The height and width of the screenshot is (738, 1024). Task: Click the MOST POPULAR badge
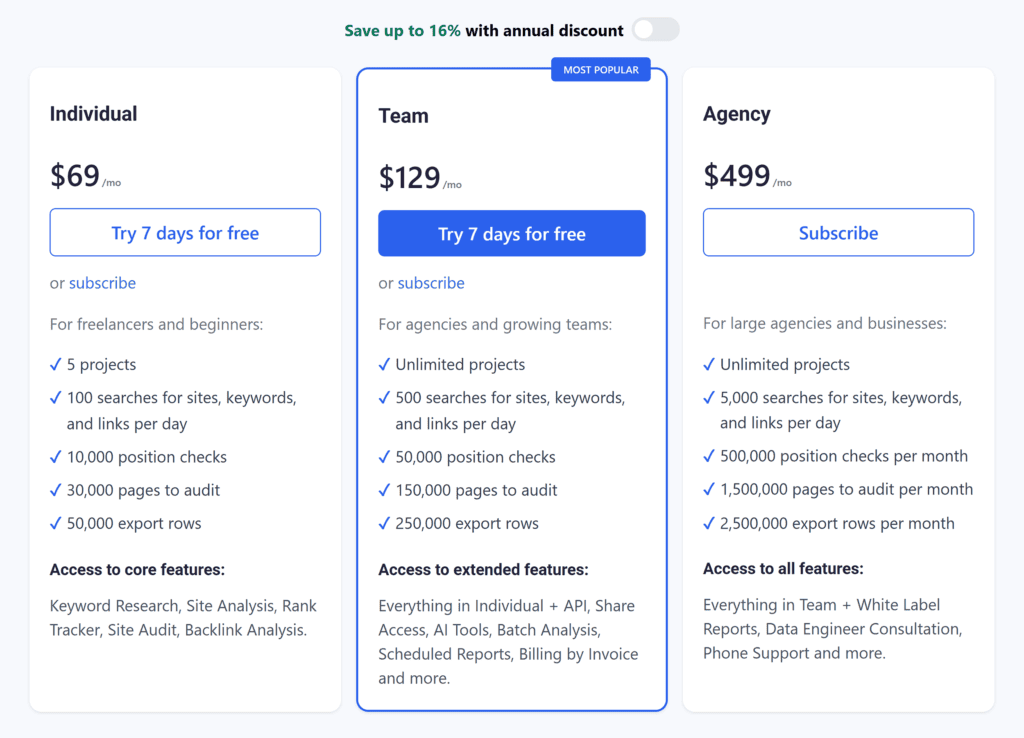coord(600,70)
